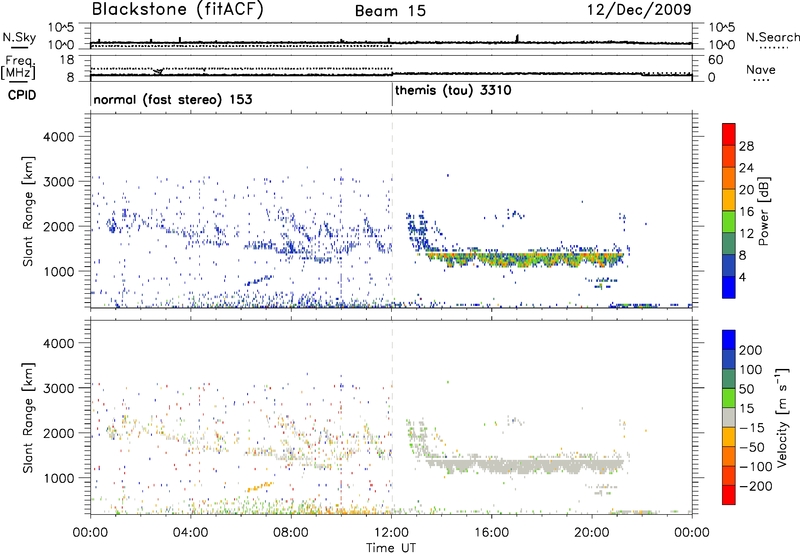The height and width of the screenshot is (554, 800).
Task: Click the 'Freq. [MHz]' axis label
Action: click(x=19, y=67)
